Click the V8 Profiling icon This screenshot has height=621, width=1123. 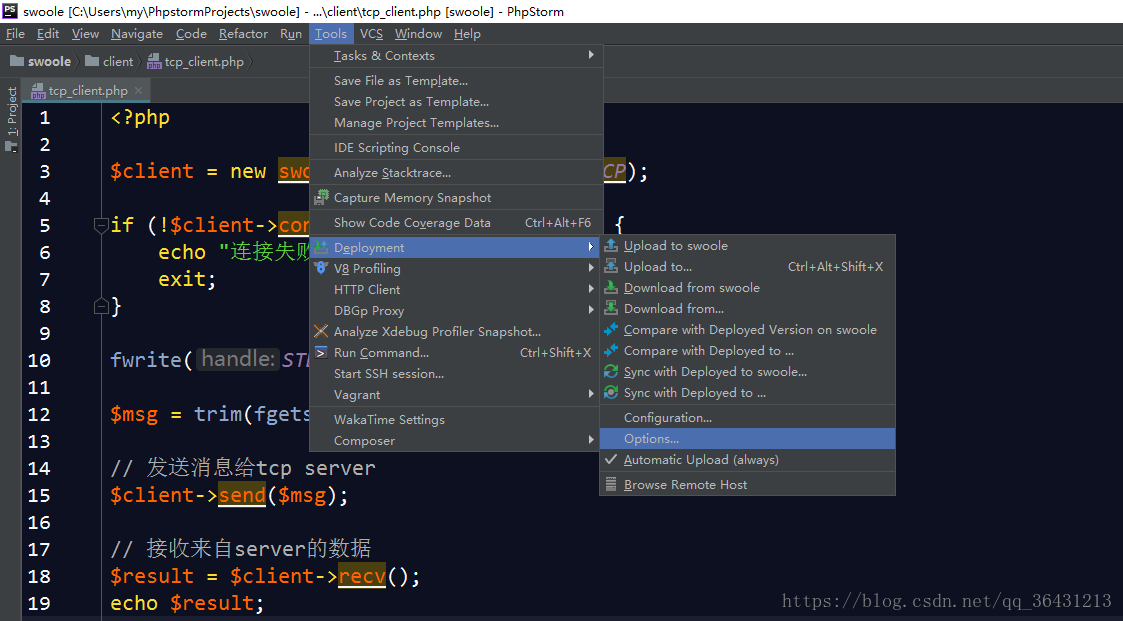click(322, 269)
